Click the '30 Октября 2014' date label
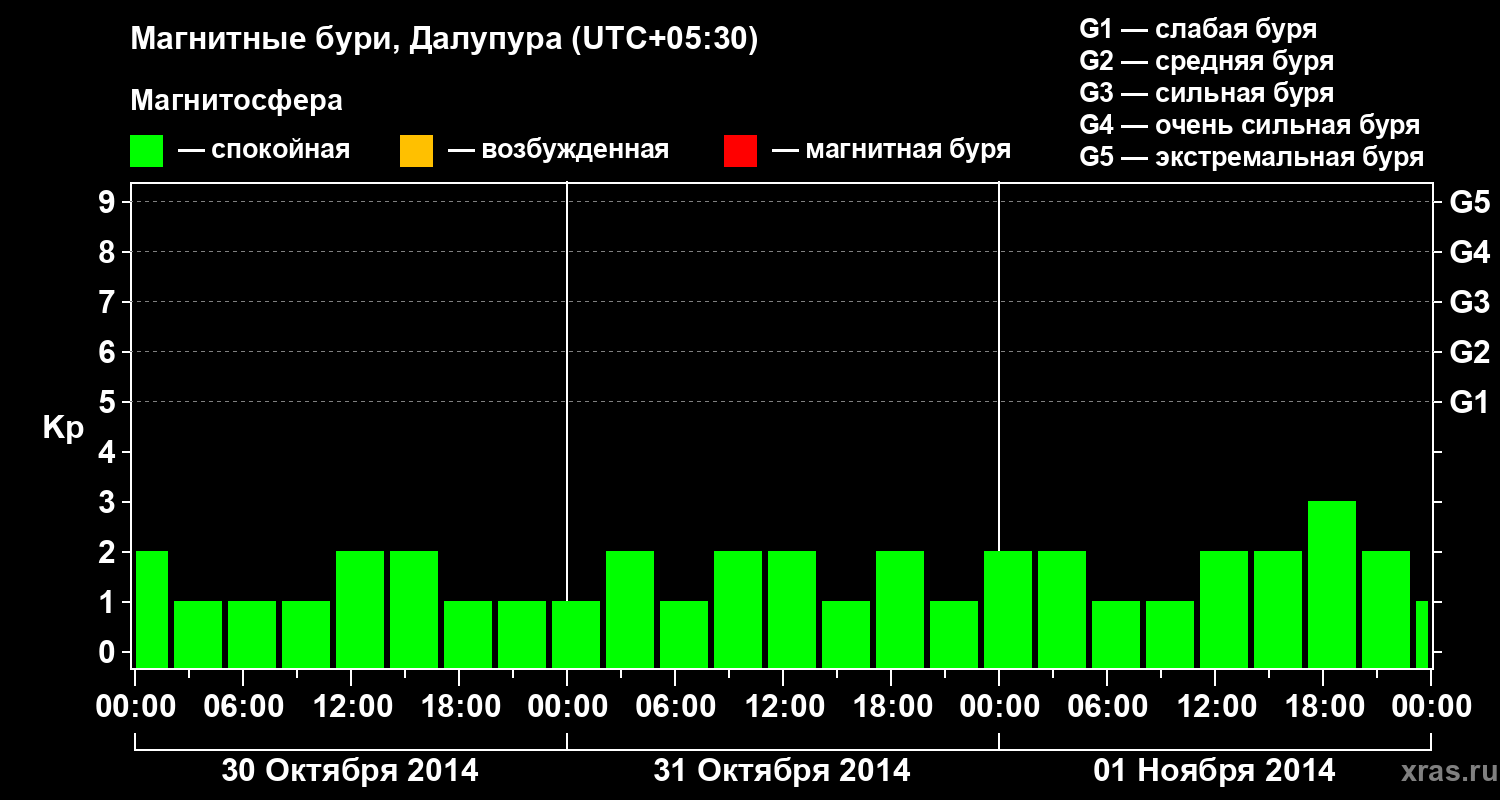This screenshot has width=1500, height=800. coord(350,770)
